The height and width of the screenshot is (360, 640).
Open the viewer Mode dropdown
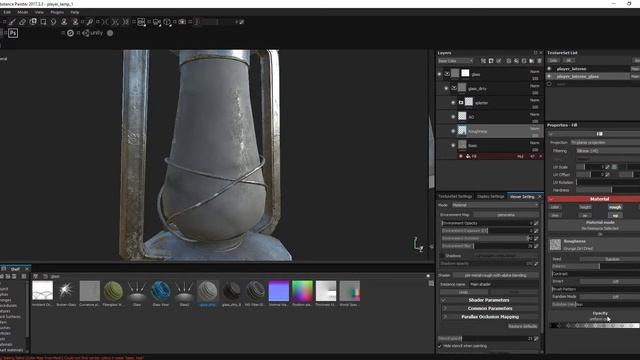tap(495, 205)
